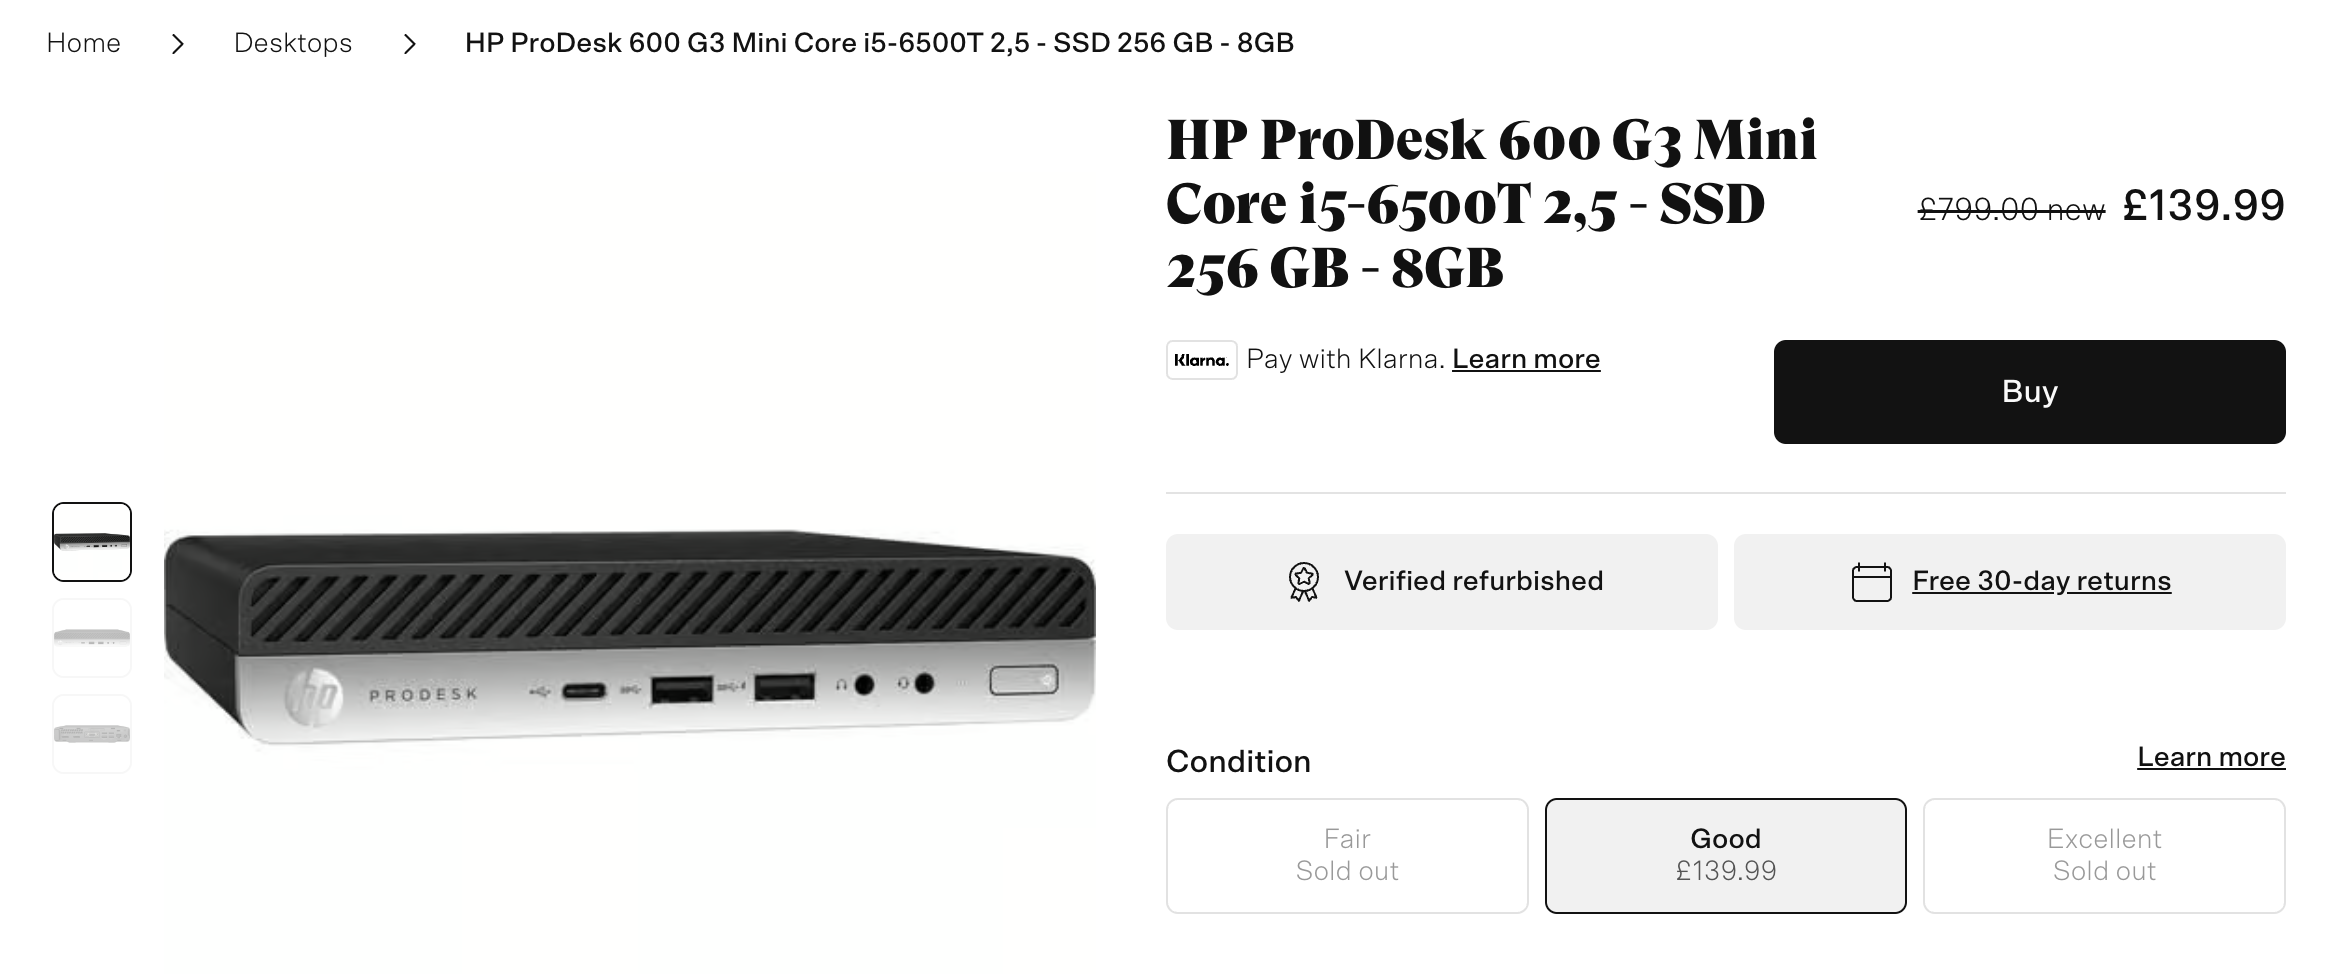Select the first front-view product thumbnail
This screenshot has height=974, width=2344.
[x=92, y=542]
